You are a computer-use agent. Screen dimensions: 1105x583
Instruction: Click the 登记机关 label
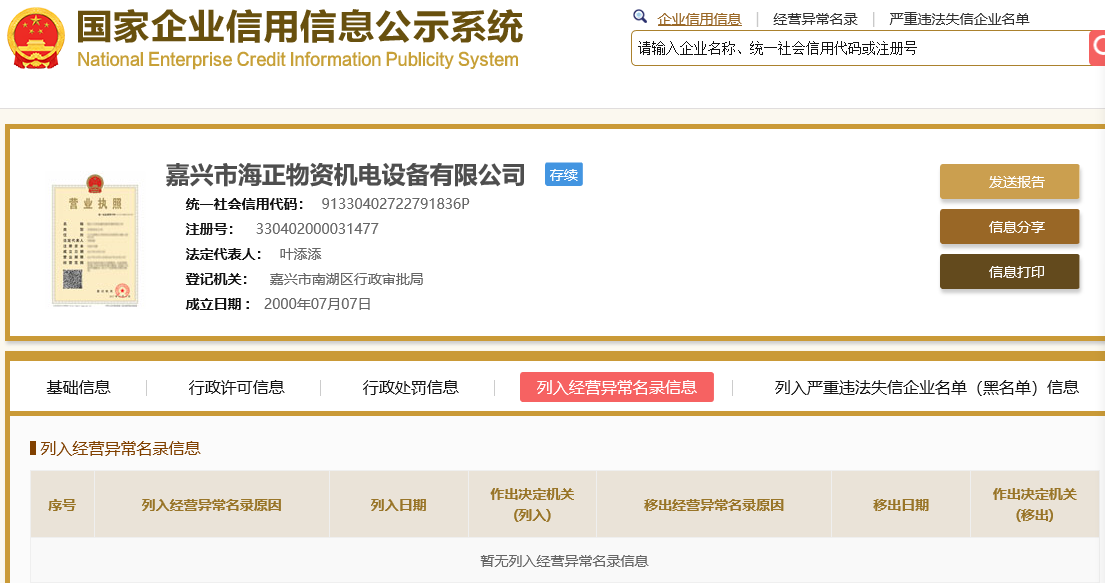pos(216,279)
